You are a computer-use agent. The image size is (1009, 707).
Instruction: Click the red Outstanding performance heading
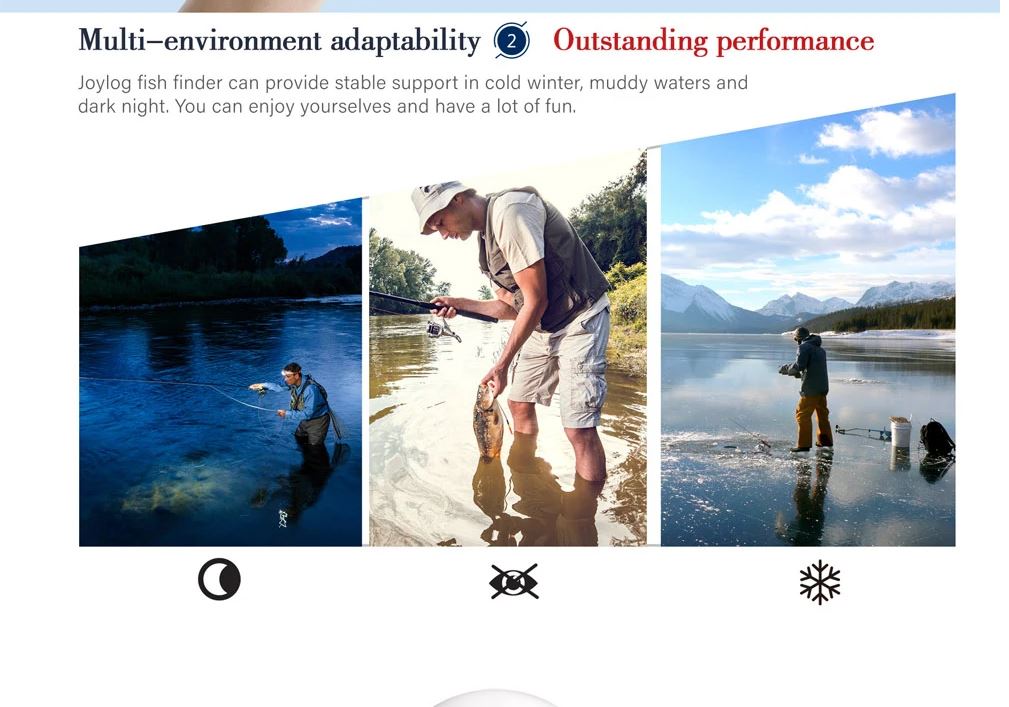714,41
